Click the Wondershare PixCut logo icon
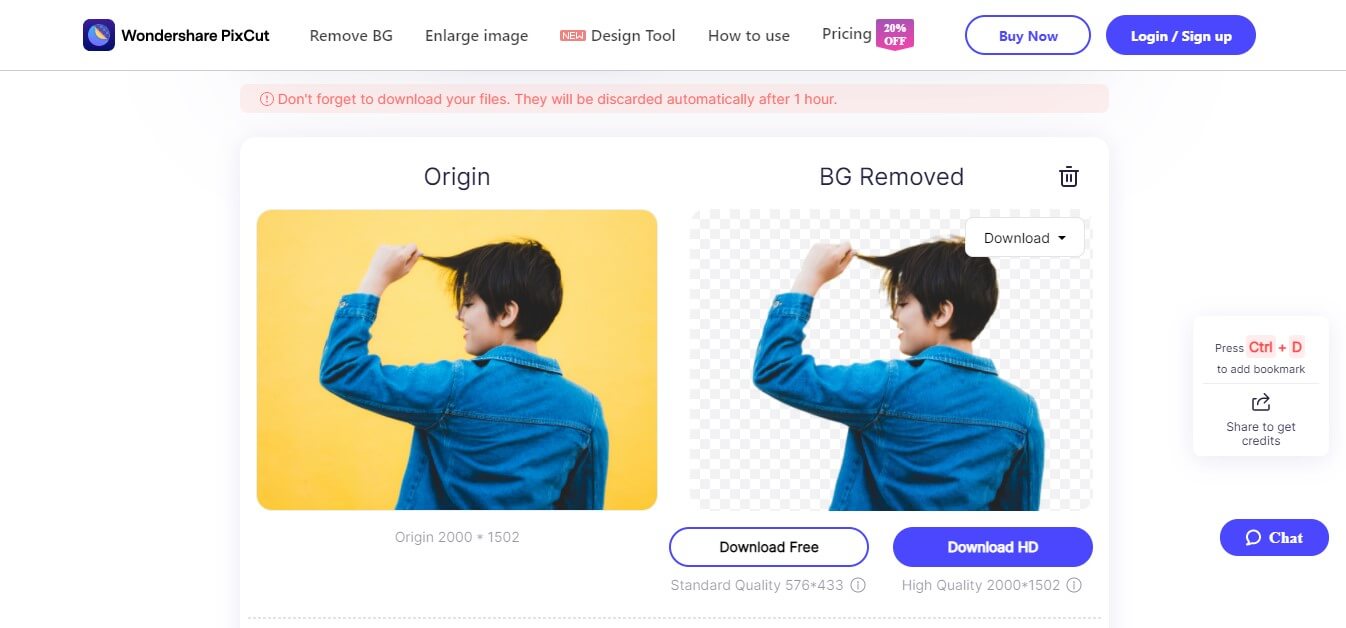 click(98, 35)
